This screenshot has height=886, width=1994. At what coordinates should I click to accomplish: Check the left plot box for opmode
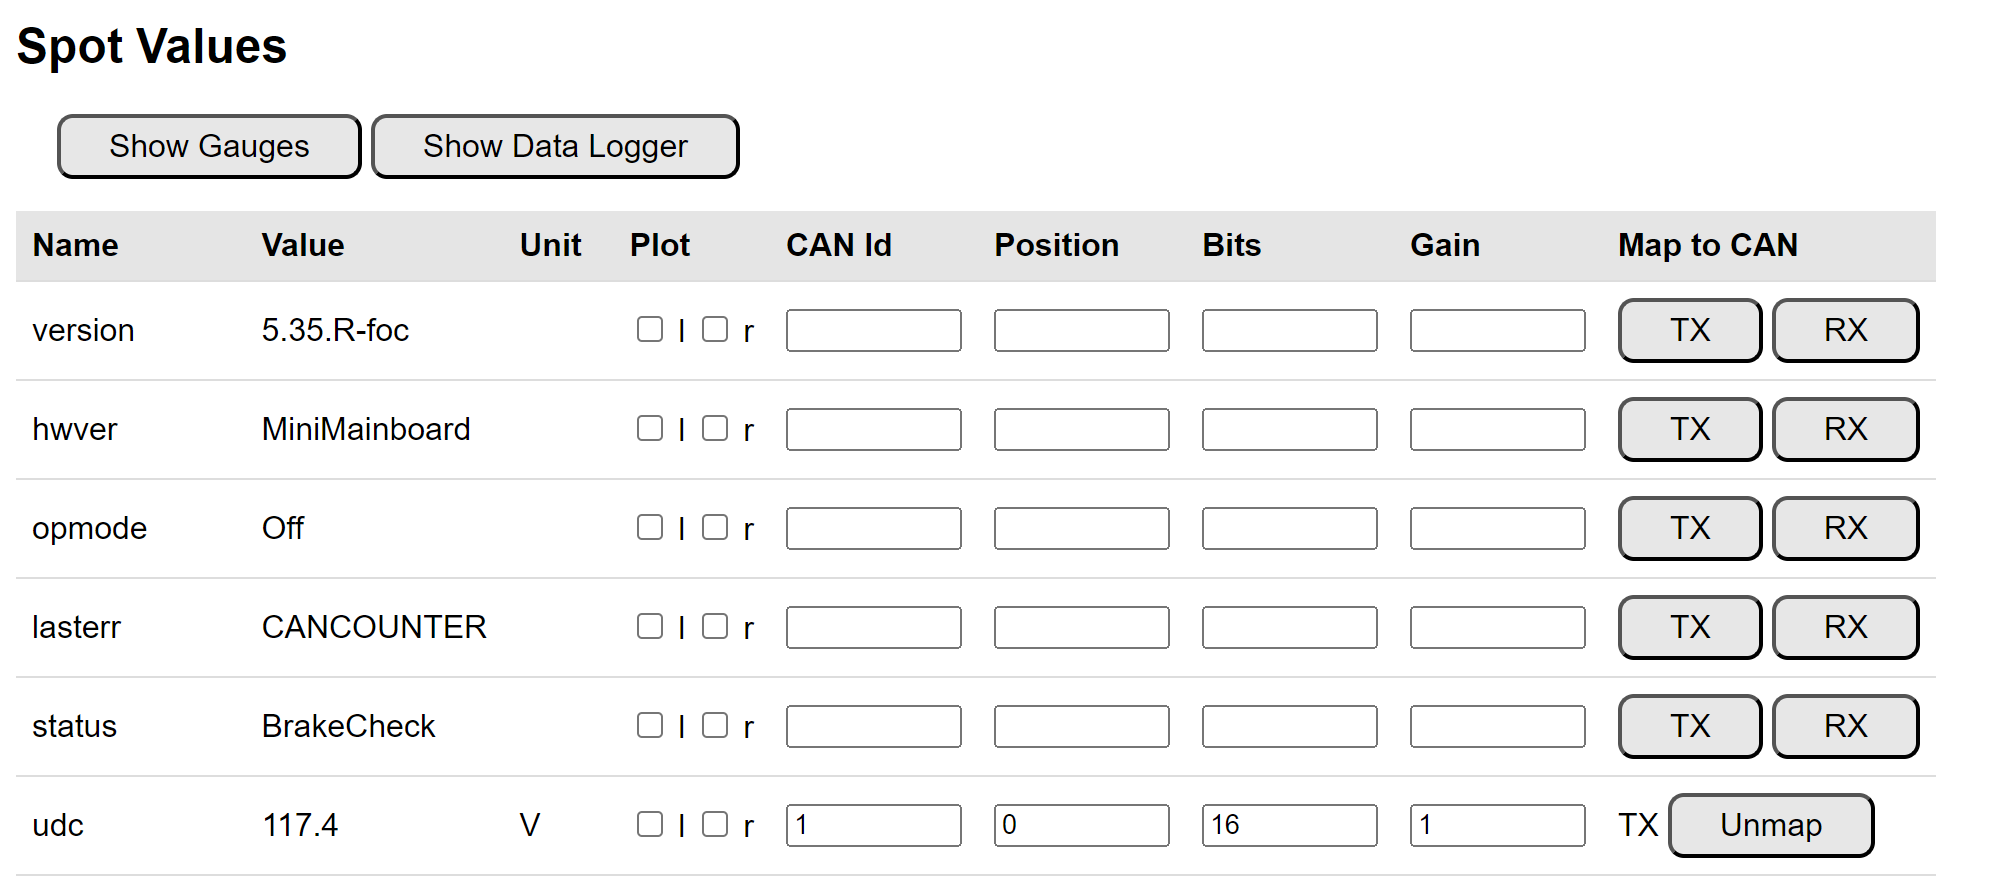point(650,527)
